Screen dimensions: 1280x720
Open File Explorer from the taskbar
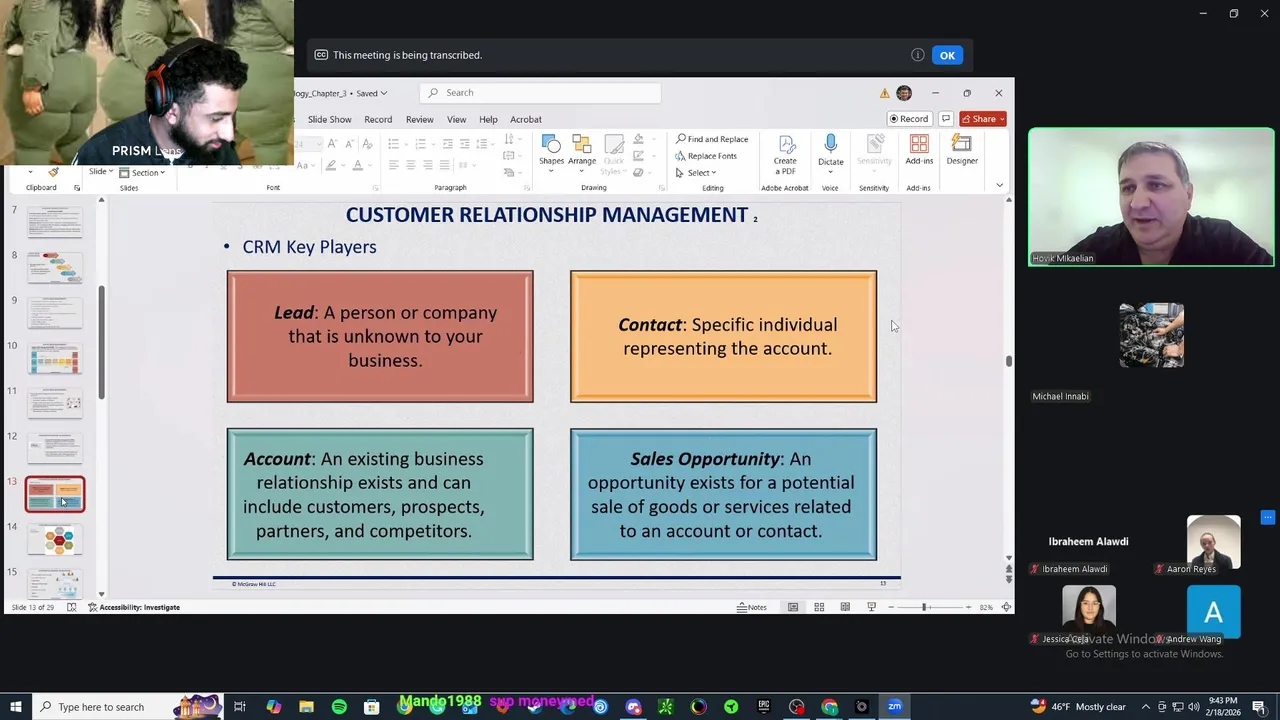[x=306, y=707]
